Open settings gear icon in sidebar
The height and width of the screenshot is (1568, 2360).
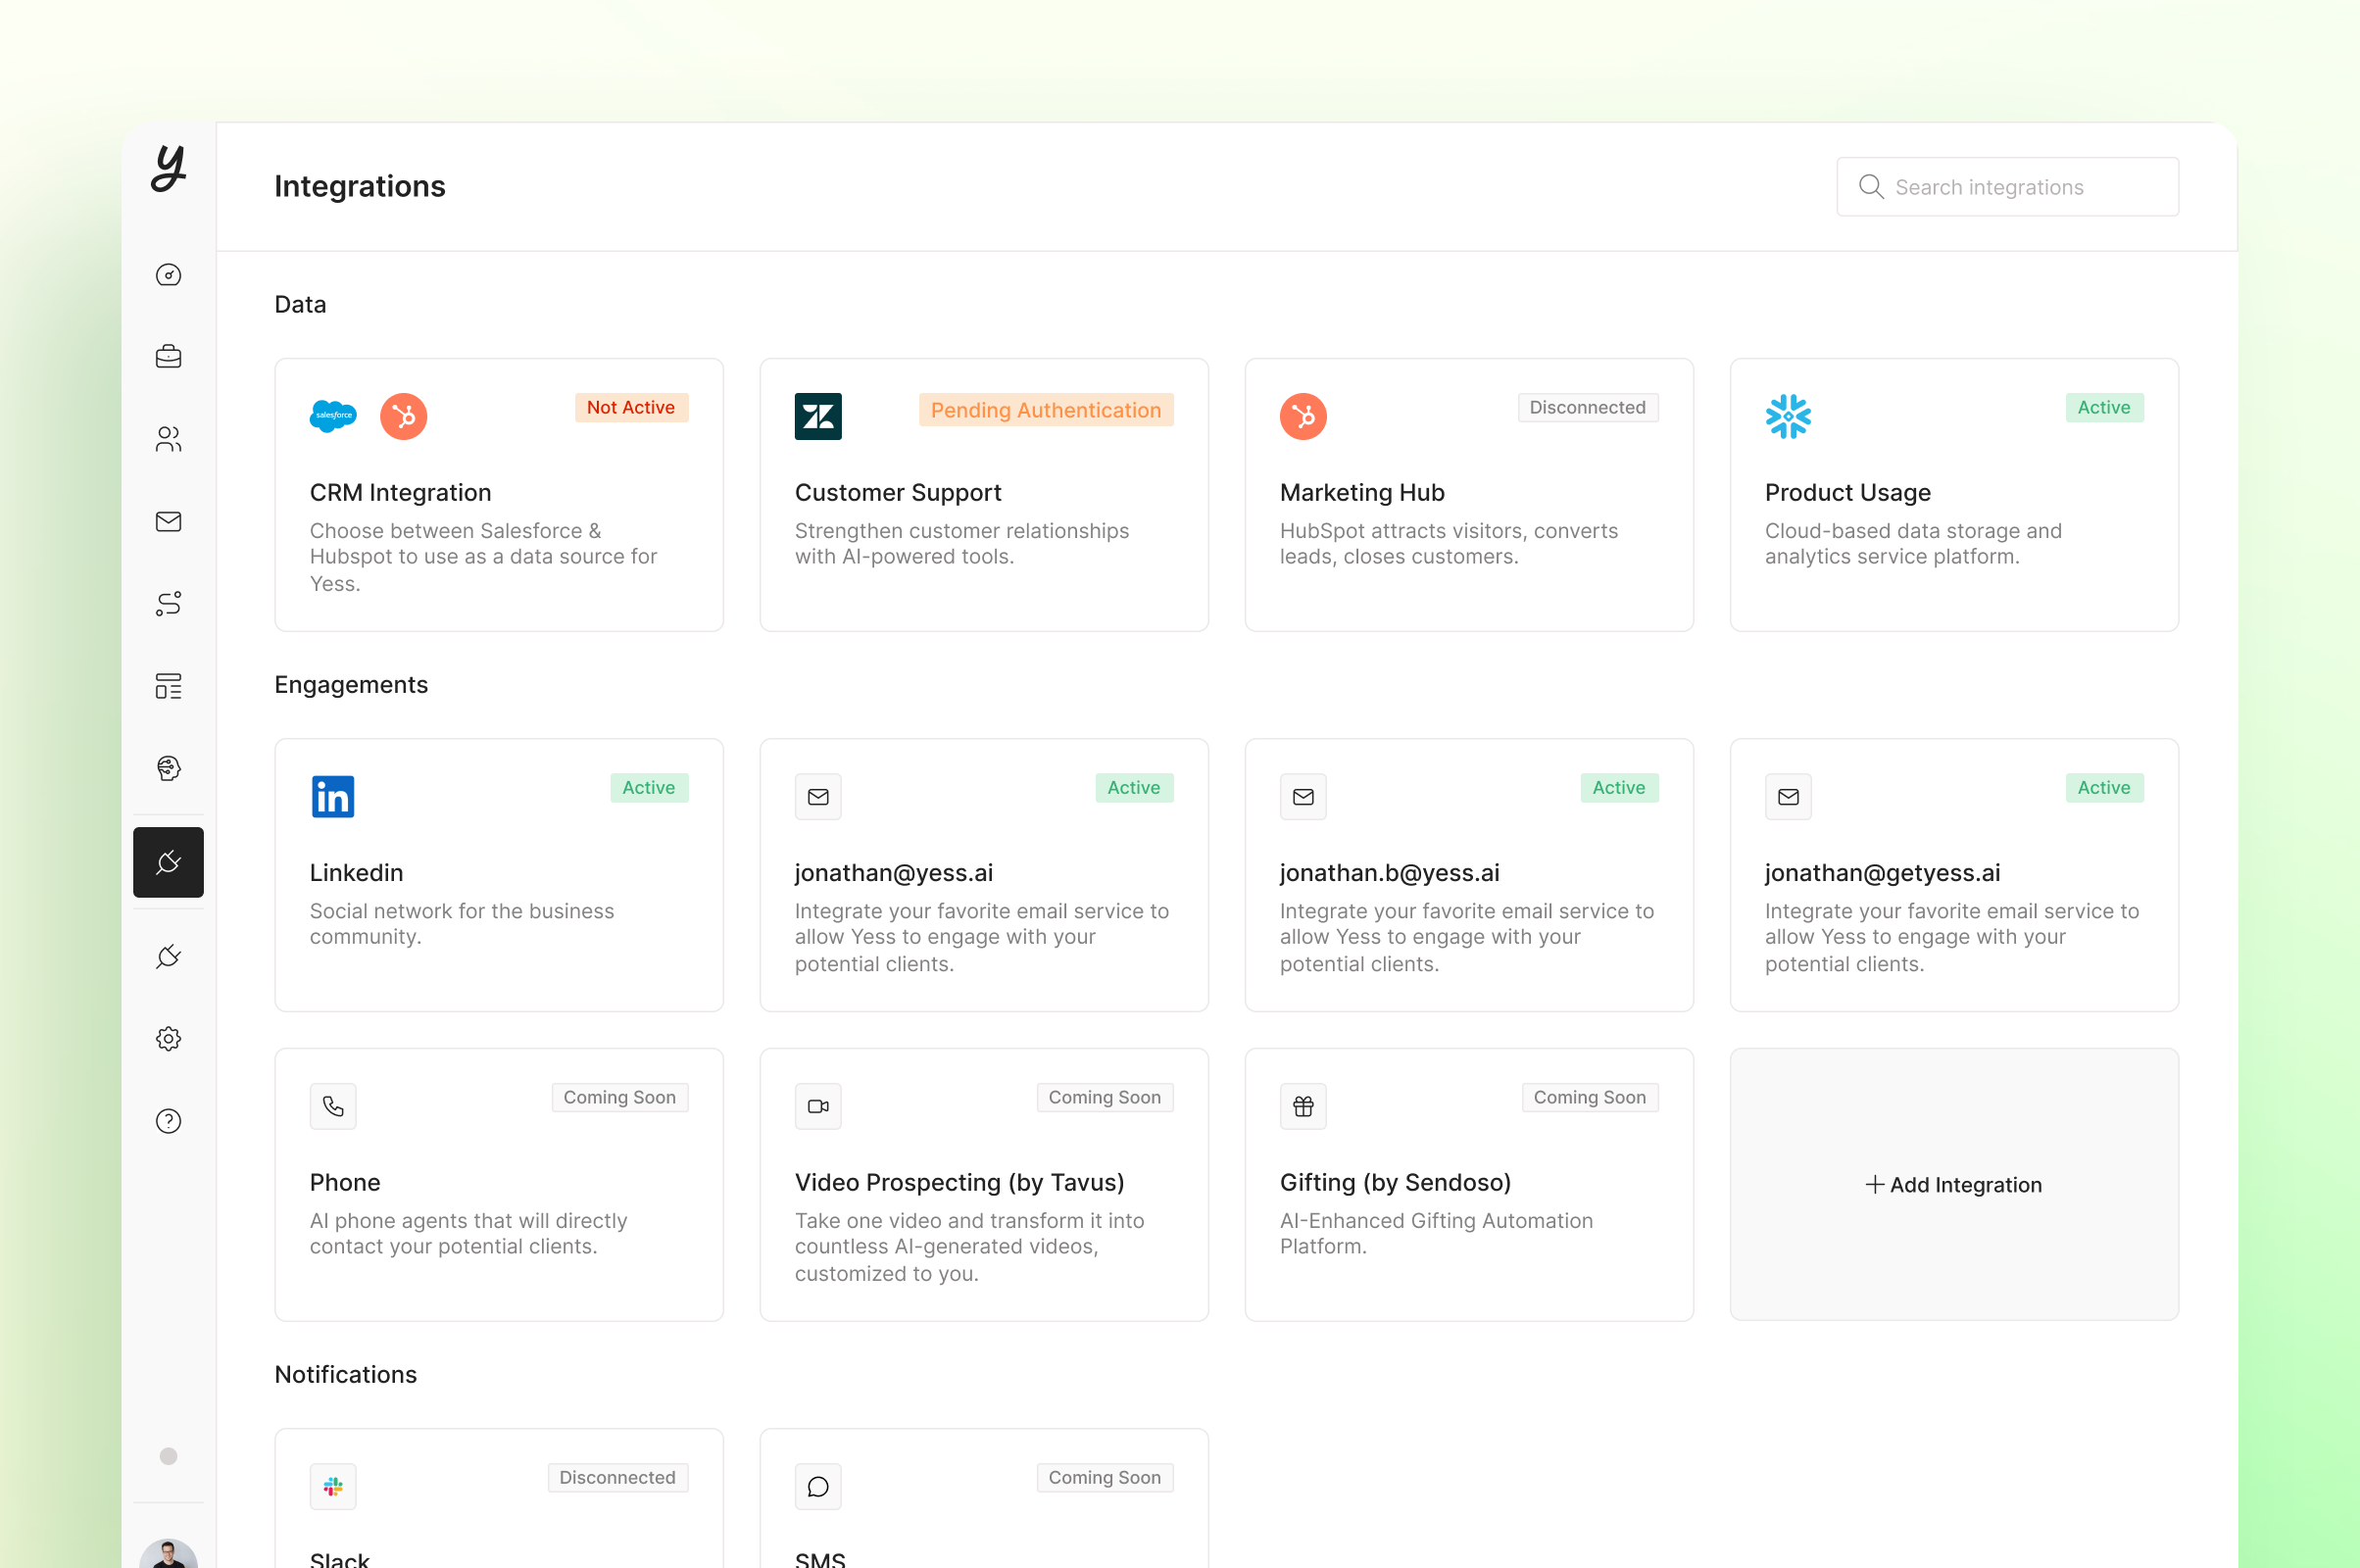(x=168, y=1039)
